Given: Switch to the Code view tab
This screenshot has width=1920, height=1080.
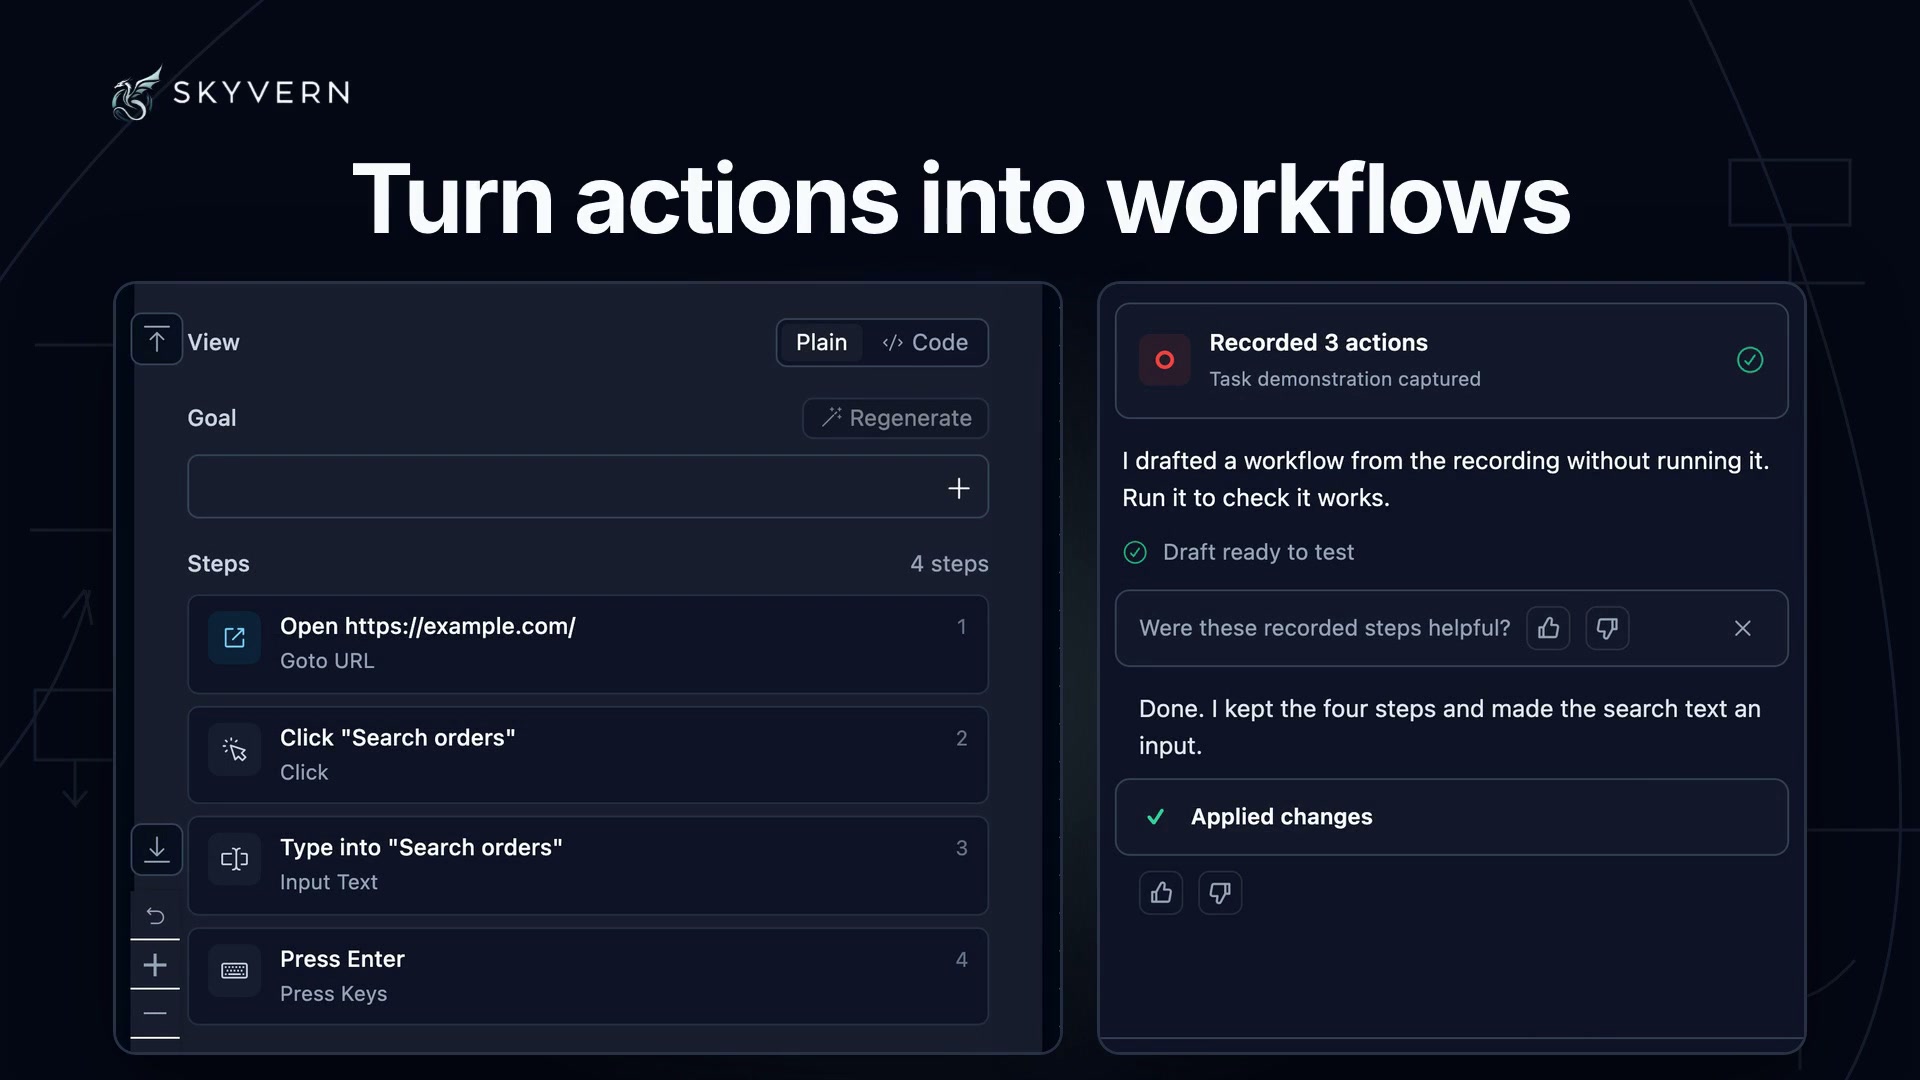Looking at the screenshot, I should [925, 342].
